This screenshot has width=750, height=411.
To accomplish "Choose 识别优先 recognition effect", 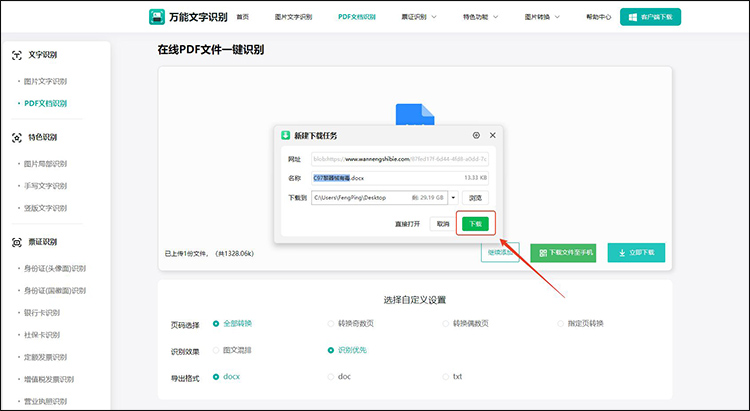I will tap(331, 350).
